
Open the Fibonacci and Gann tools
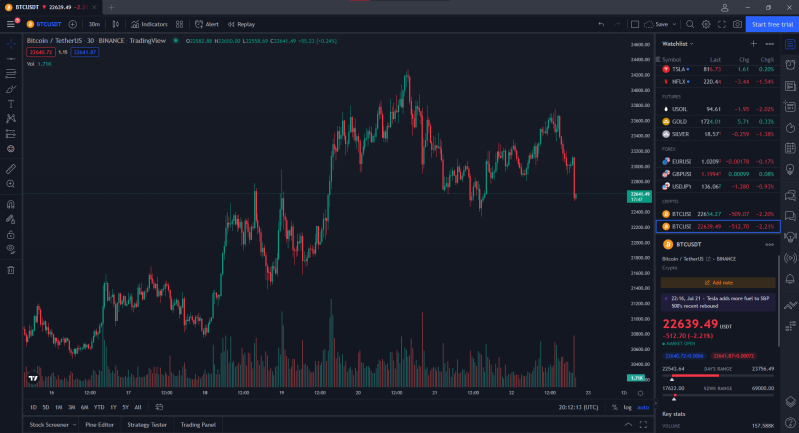point(11,74)
